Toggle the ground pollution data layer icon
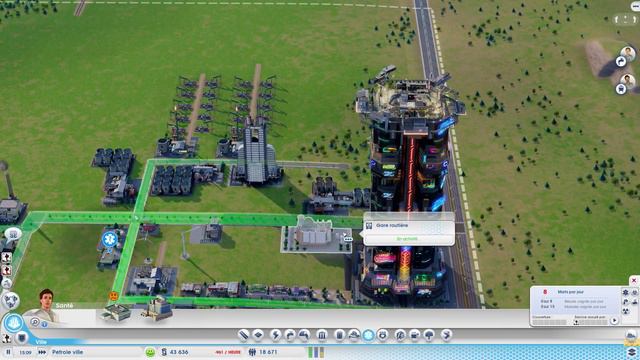The height and width of the screenshot is (360, 640). tap(635, 302)
